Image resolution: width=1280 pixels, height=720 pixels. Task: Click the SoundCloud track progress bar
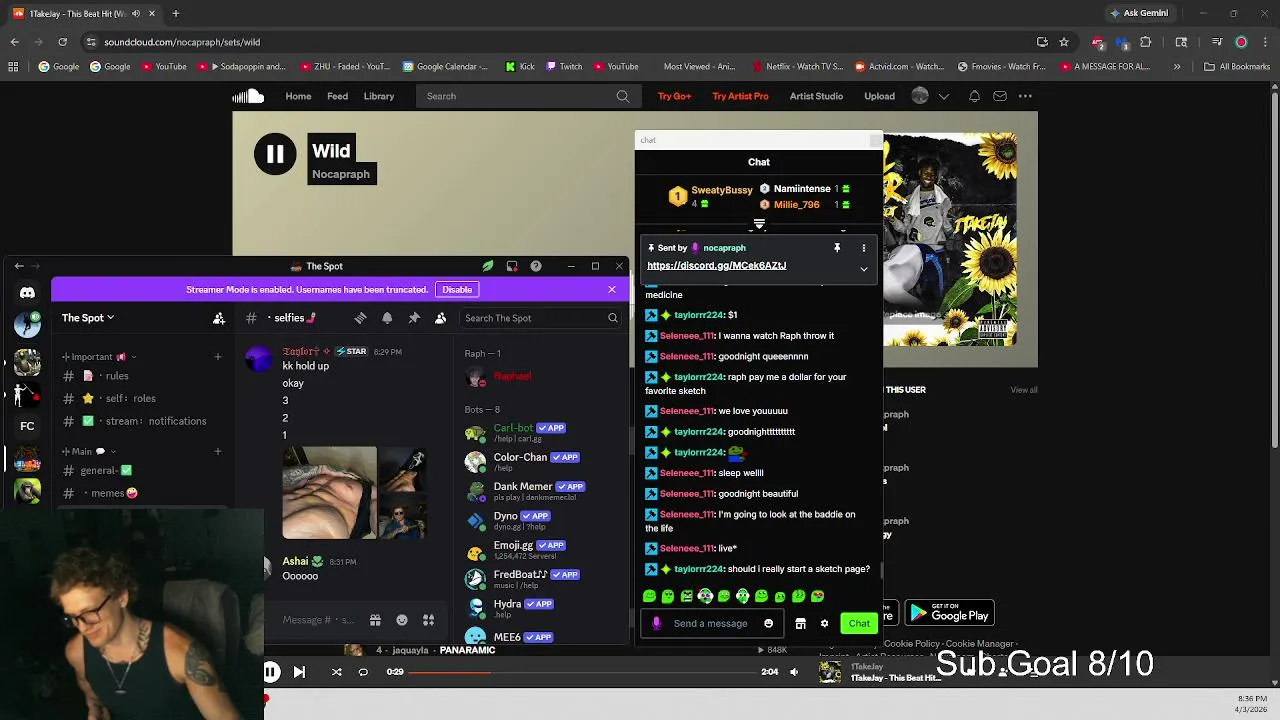tap(580, 672)
